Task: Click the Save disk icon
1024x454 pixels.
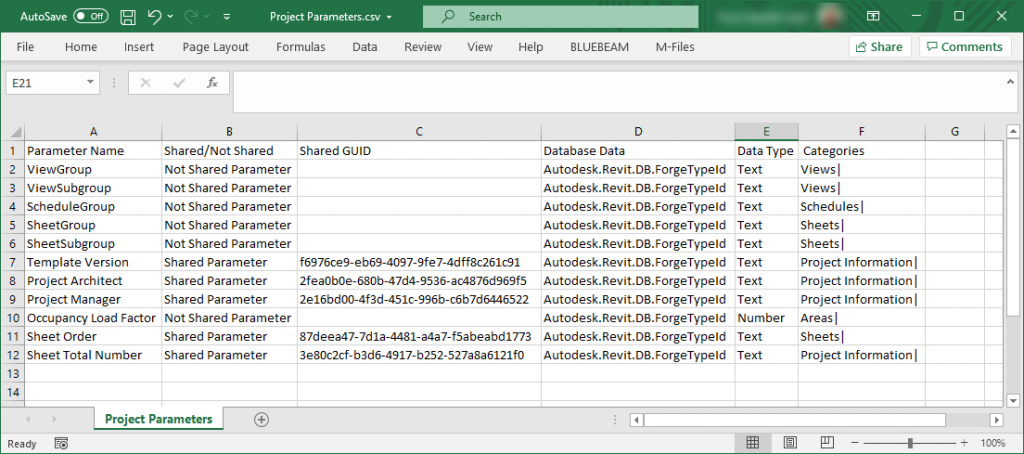Action: [x=129, y=17]
